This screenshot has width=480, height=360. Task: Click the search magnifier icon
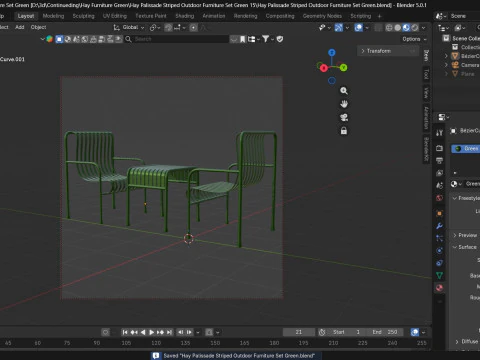(128, 39)
